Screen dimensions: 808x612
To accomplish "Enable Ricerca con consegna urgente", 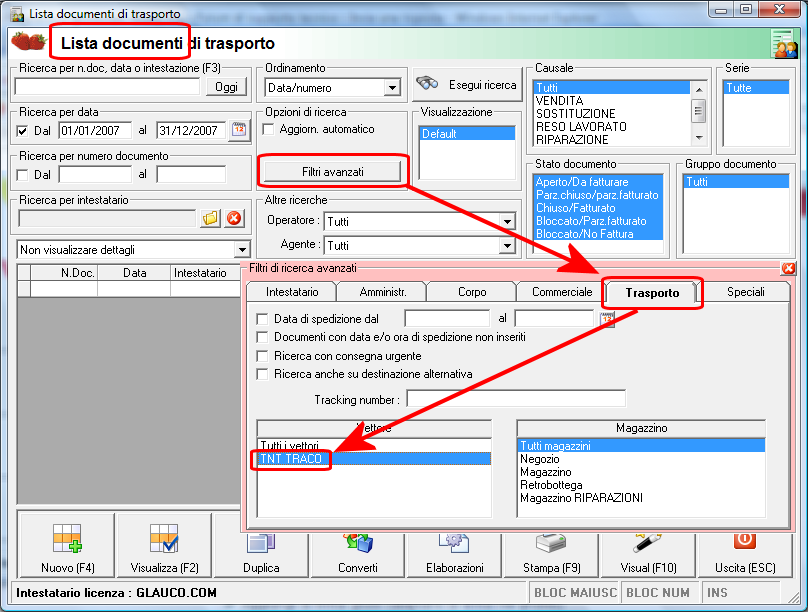I will 262,356.
